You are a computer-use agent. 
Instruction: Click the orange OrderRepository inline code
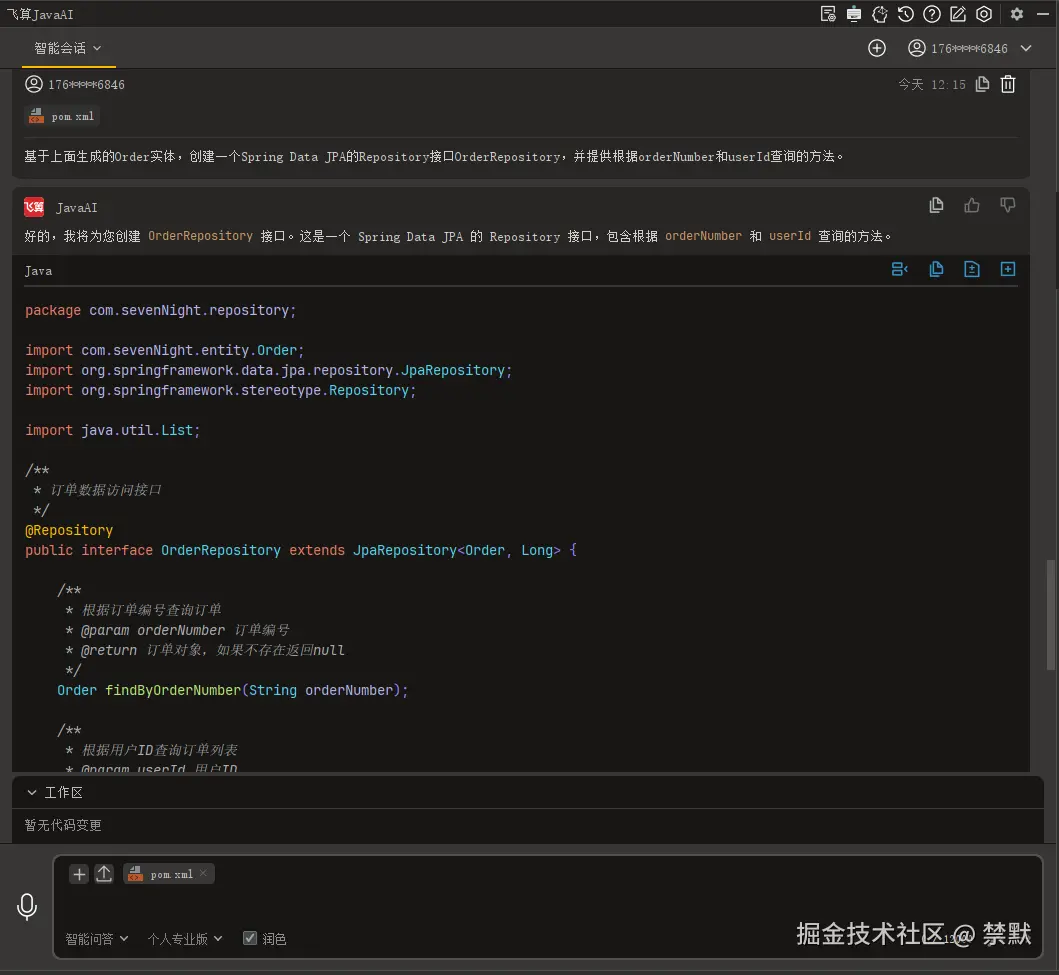(x=200, y=236)
